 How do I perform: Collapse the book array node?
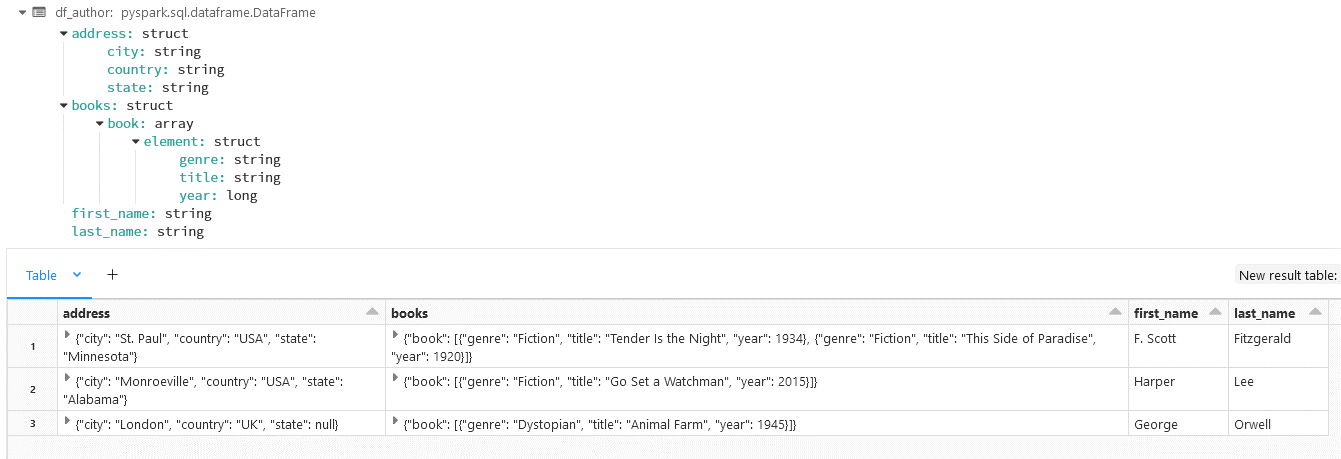pos(100,123)
